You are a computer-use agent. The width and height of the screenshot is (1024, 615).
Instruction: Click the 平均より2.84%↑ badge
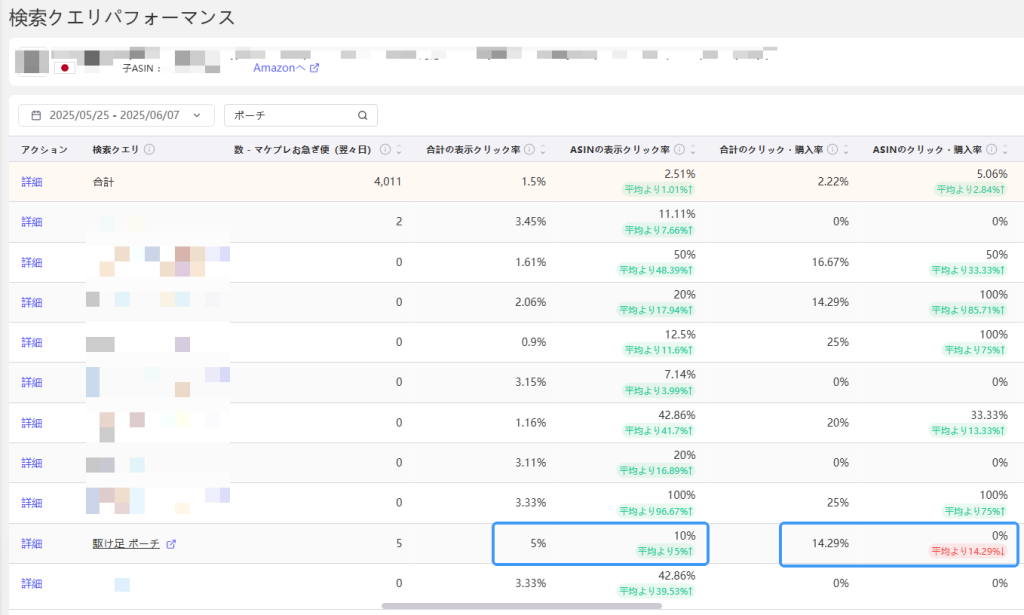point(970,189)
